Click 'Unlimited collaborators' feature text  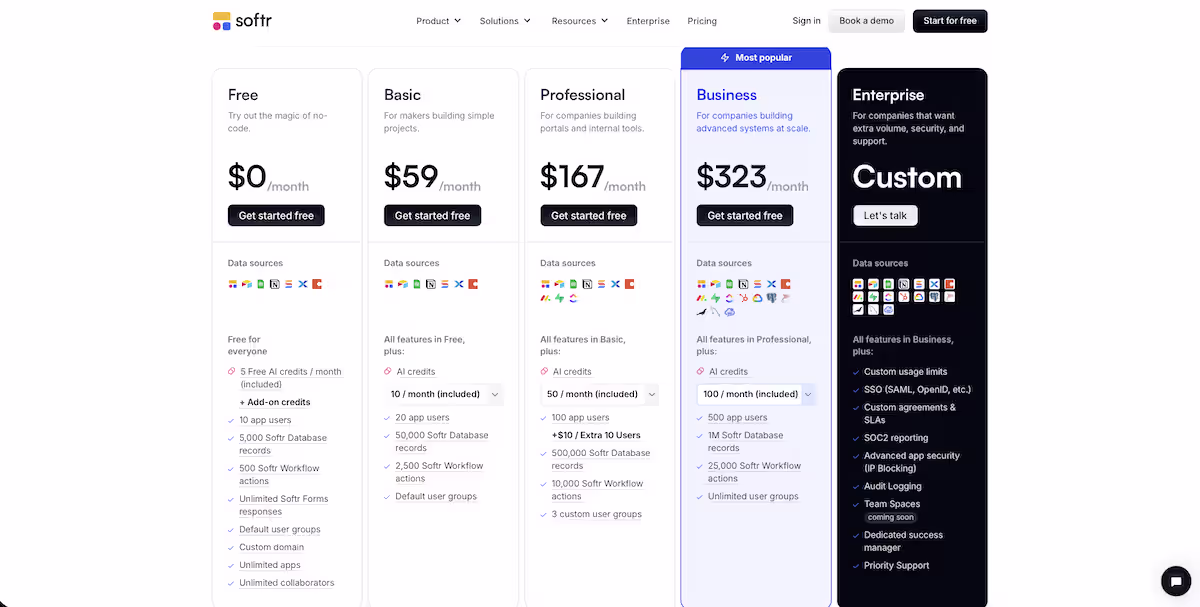pos(286,583)
